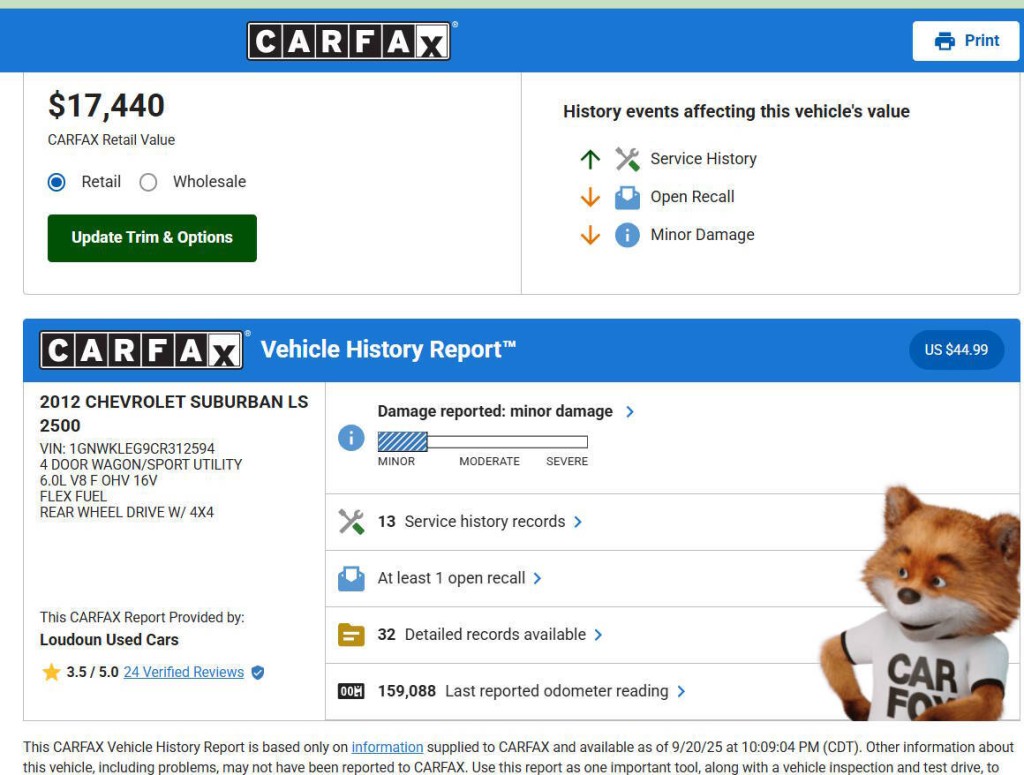Click the Print button
The height and width of the screenshot is (775, 1024).
click(965, 41)
